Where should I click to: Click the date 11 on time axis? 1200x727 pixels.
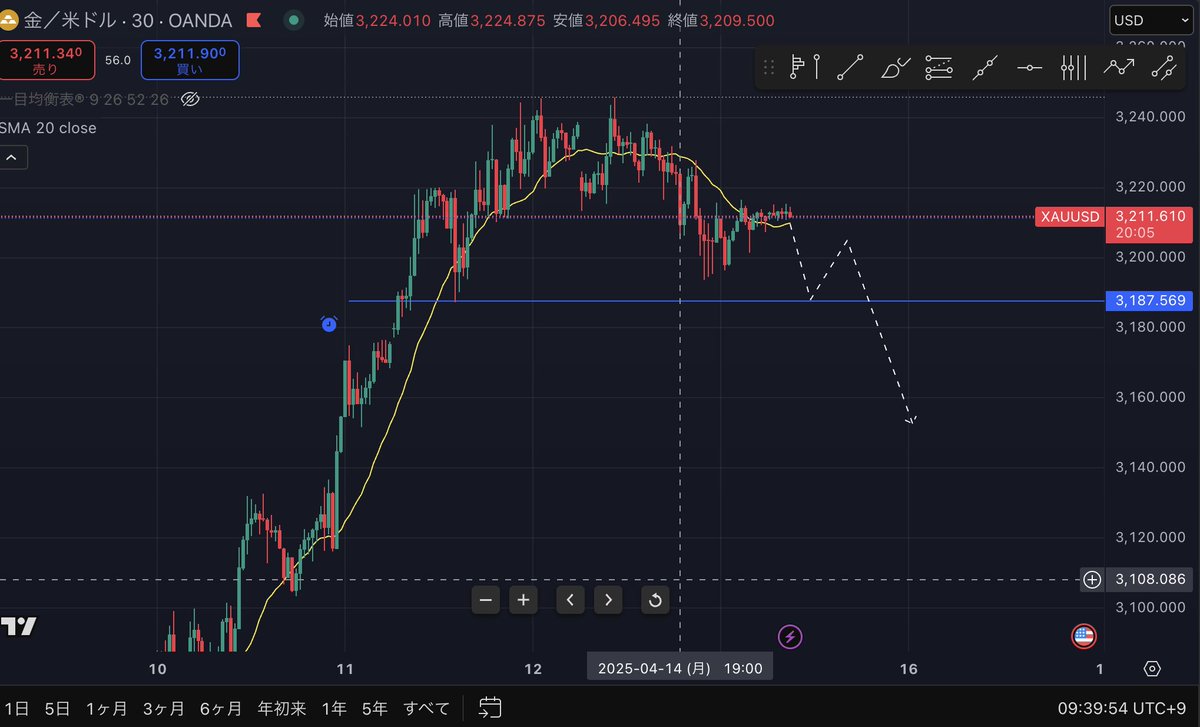(346, 669)
